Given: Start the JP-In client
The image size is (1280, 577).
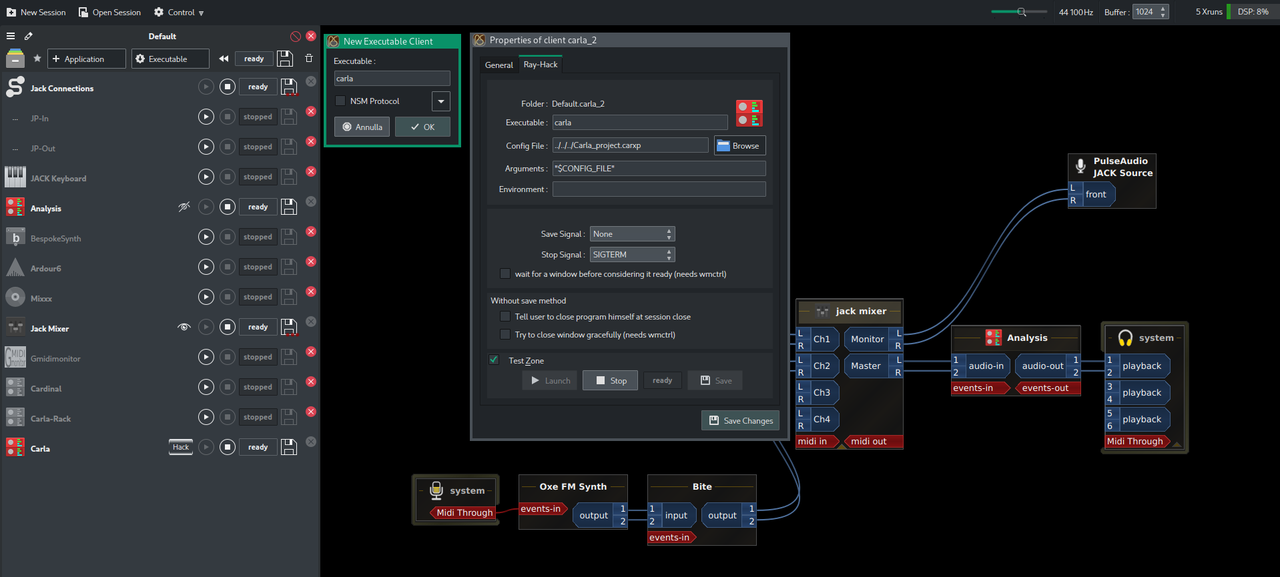Looking at the screenshot, I should 206,117.
